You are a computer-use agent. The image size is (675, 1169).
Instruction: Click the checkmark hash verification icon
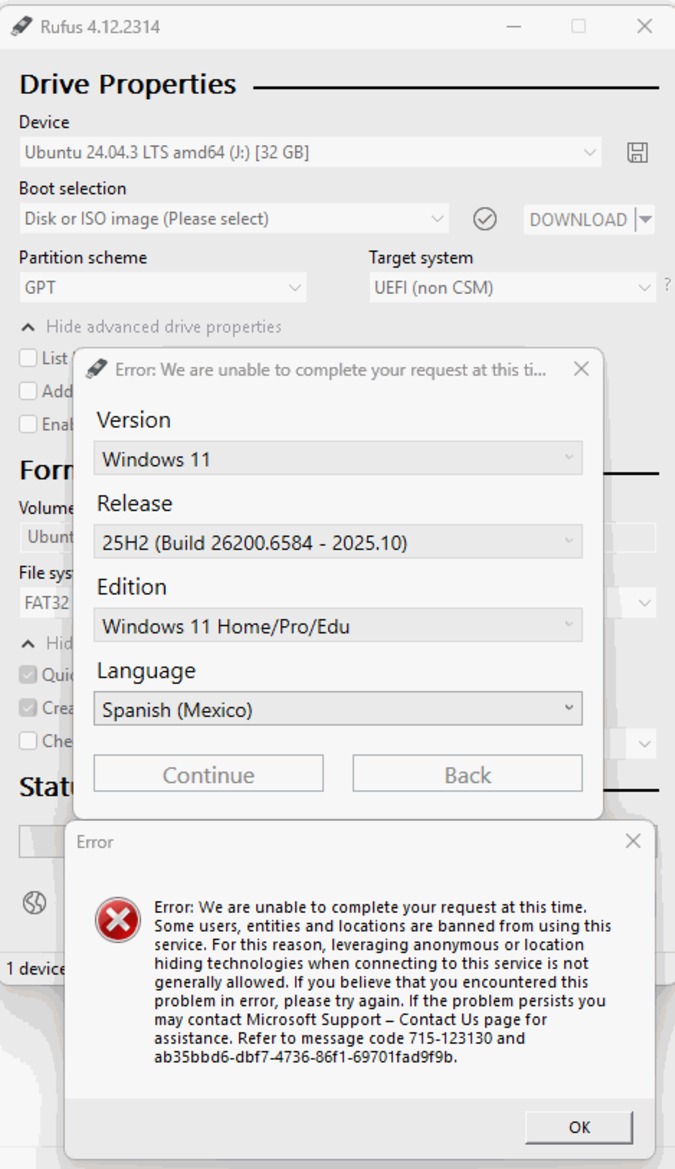pos(485,219)
